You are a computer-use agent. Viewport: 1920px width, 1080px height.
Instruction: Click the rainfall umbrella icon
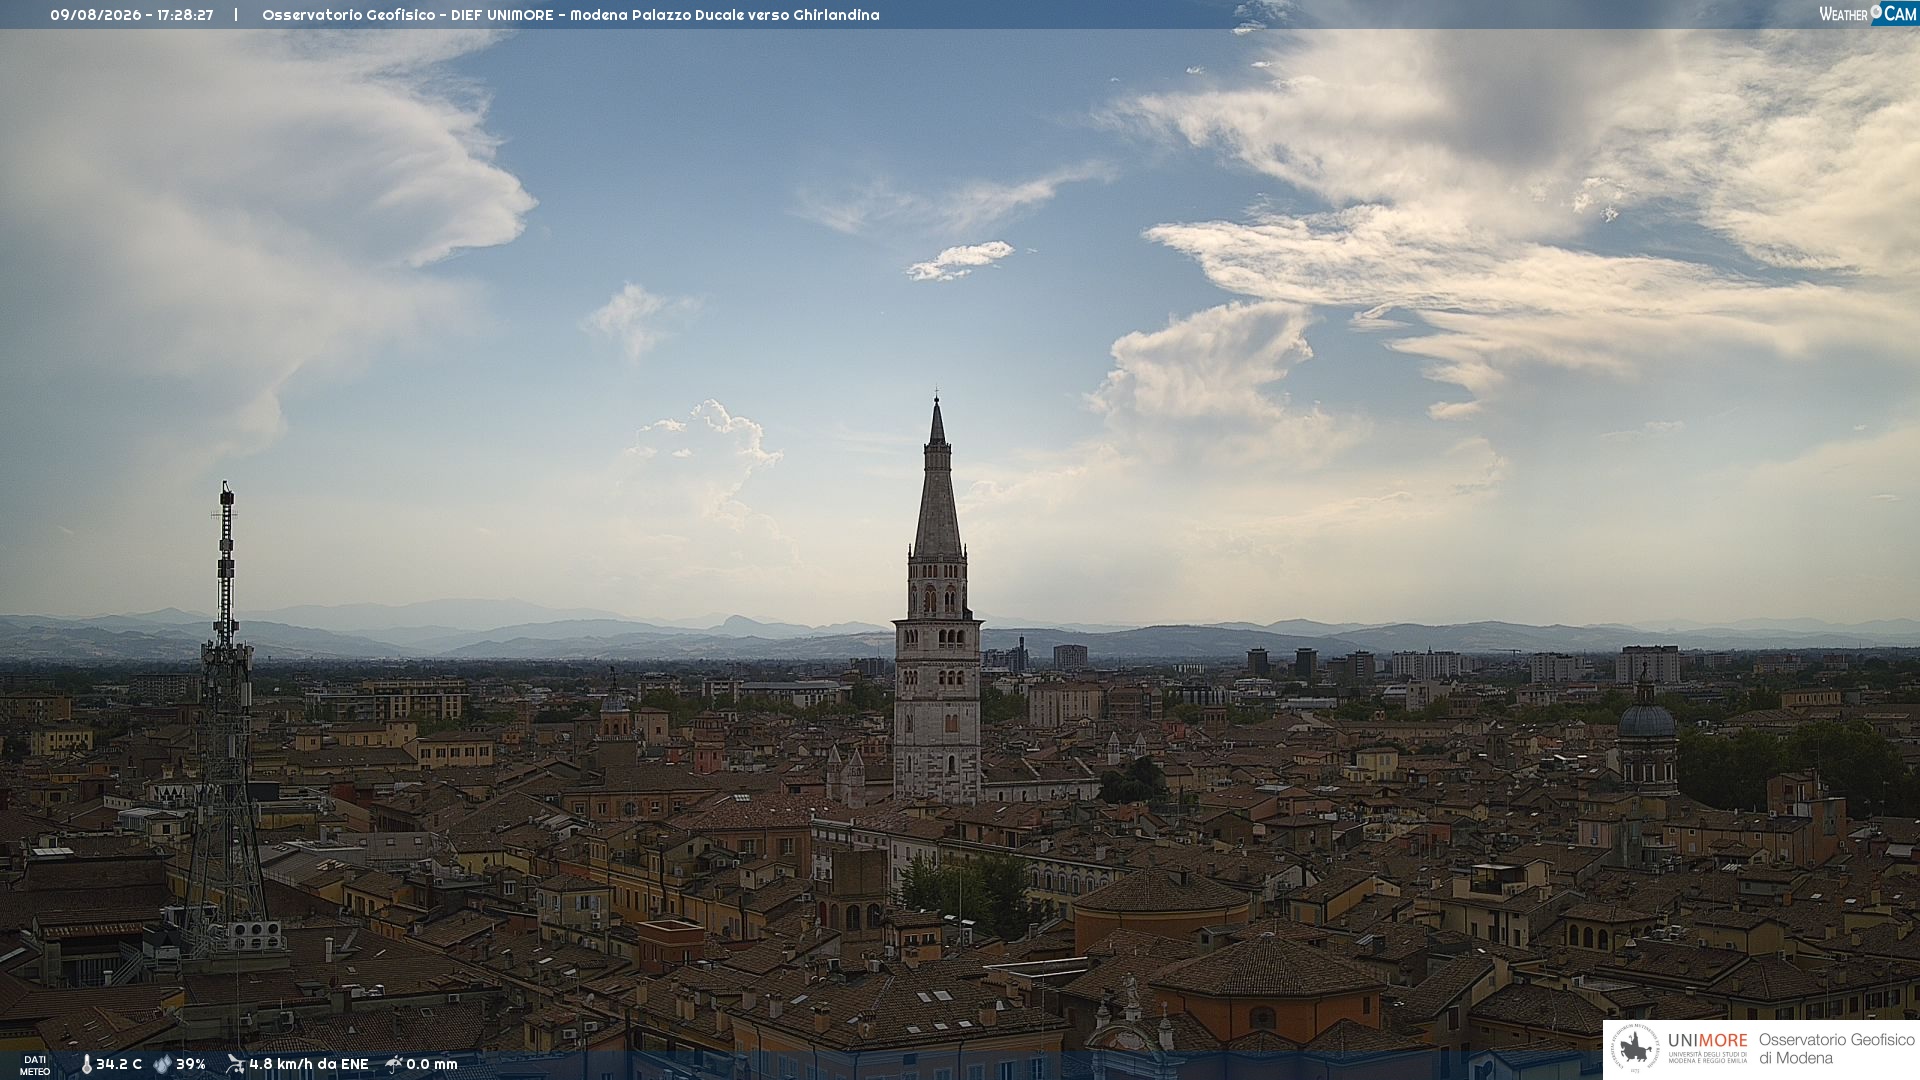click(394, 1064)
